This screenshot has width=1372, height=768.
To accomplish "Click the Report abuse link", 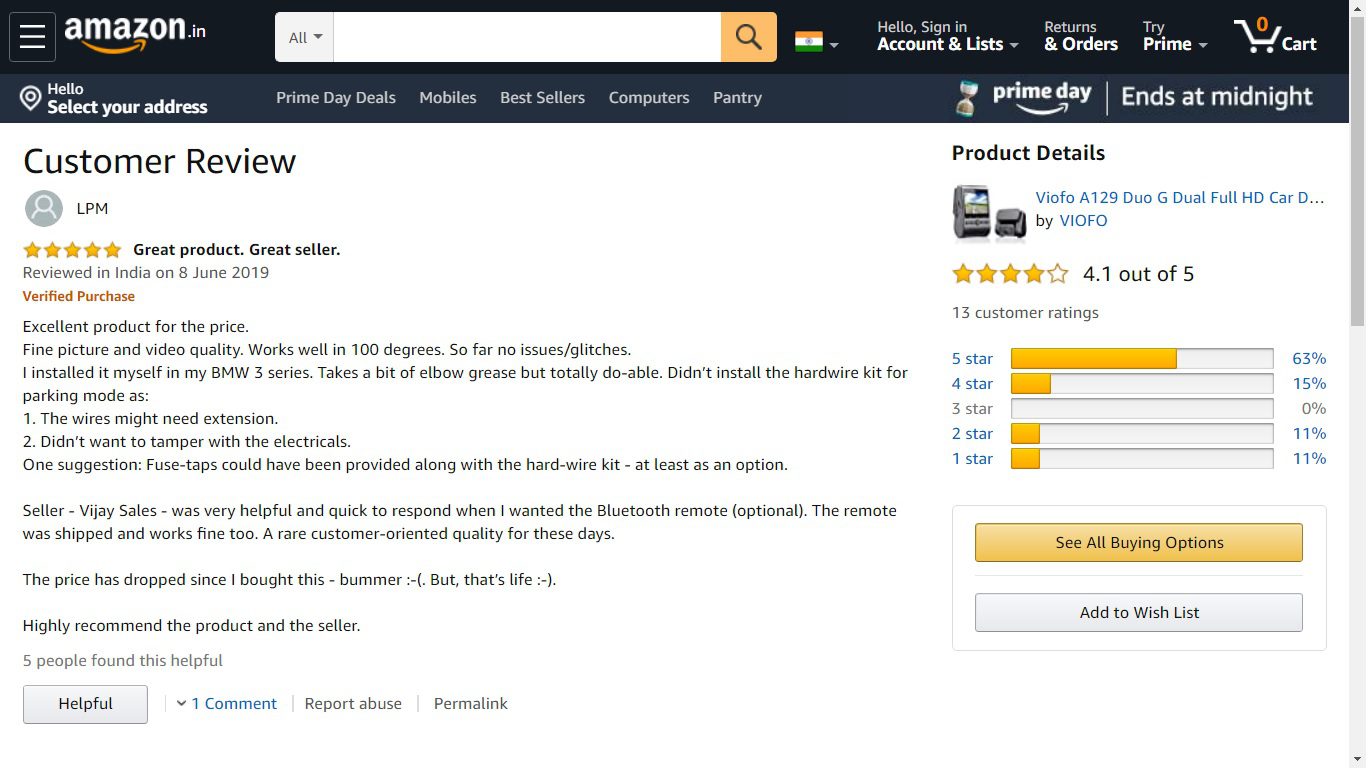I will pyautogui.click(x=353, y=704).
